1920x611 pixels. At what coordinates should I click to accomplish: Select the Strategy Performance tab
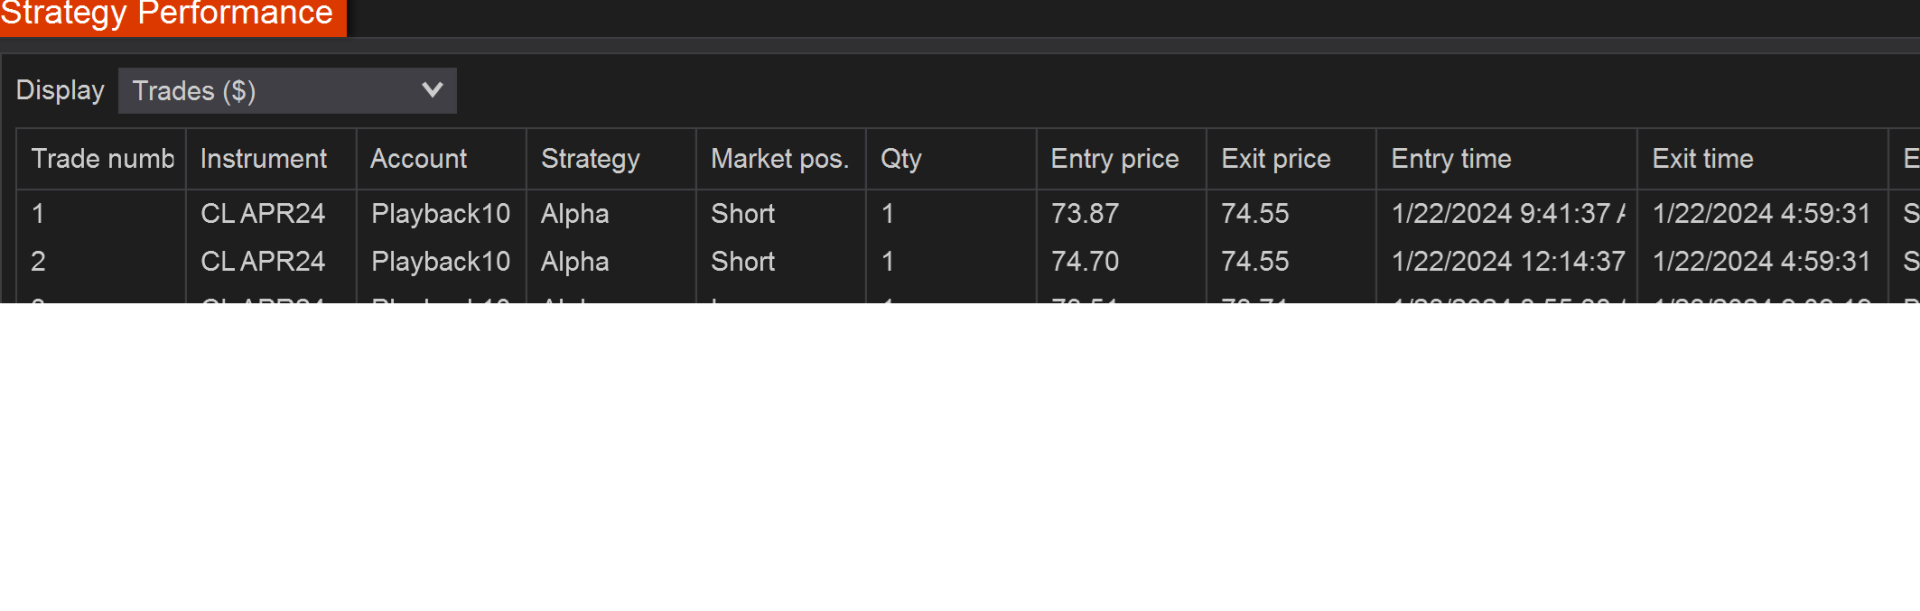[170, 15]
